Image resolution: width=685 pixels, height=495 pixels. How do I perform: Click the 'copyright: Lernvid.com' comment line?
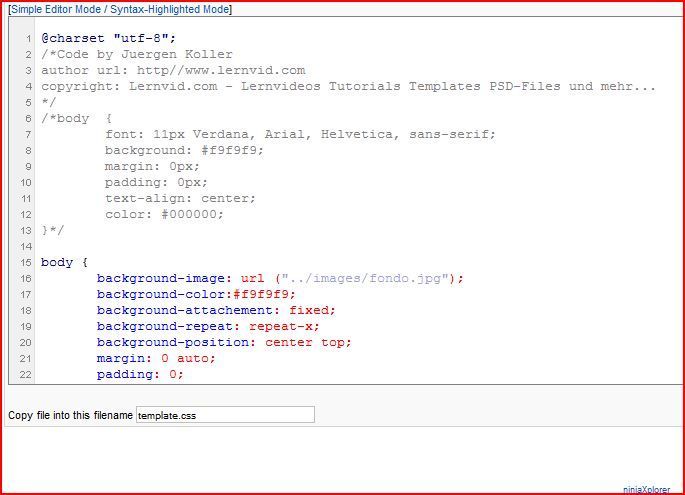(348, 87)
